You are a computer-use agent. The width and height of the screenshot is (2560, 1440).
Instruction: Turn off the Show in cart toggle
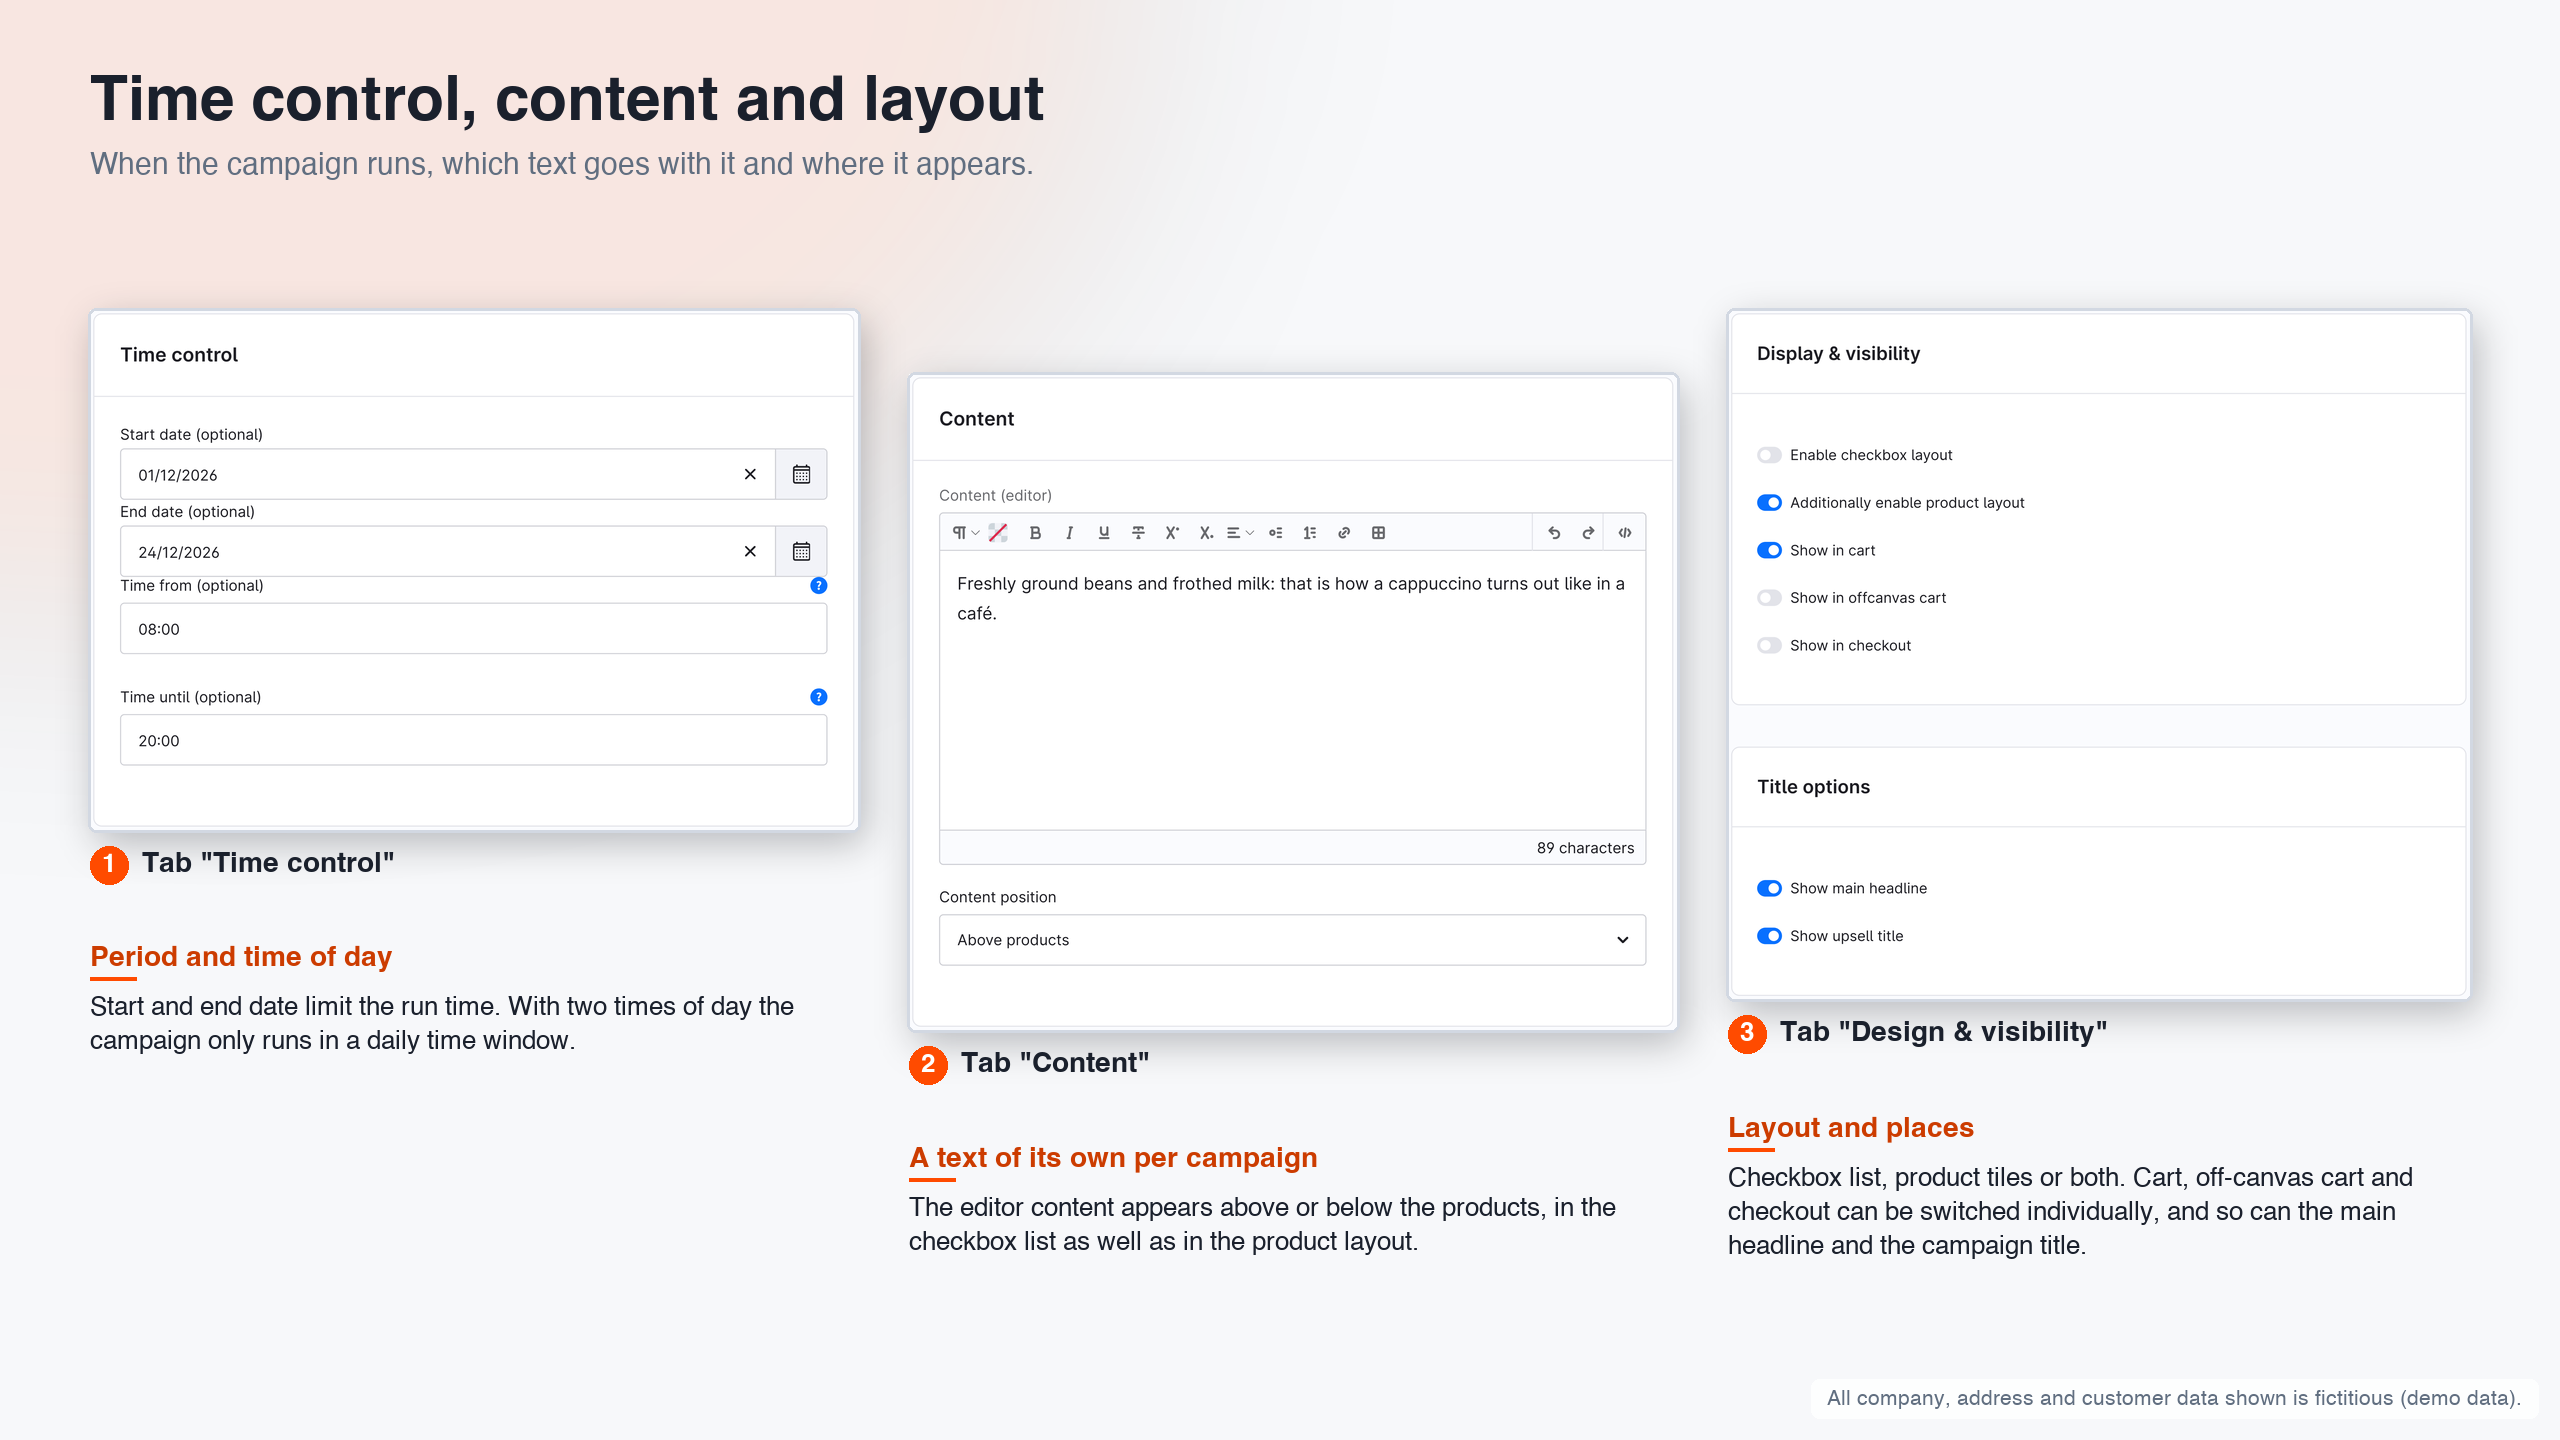click(1769, 550)
